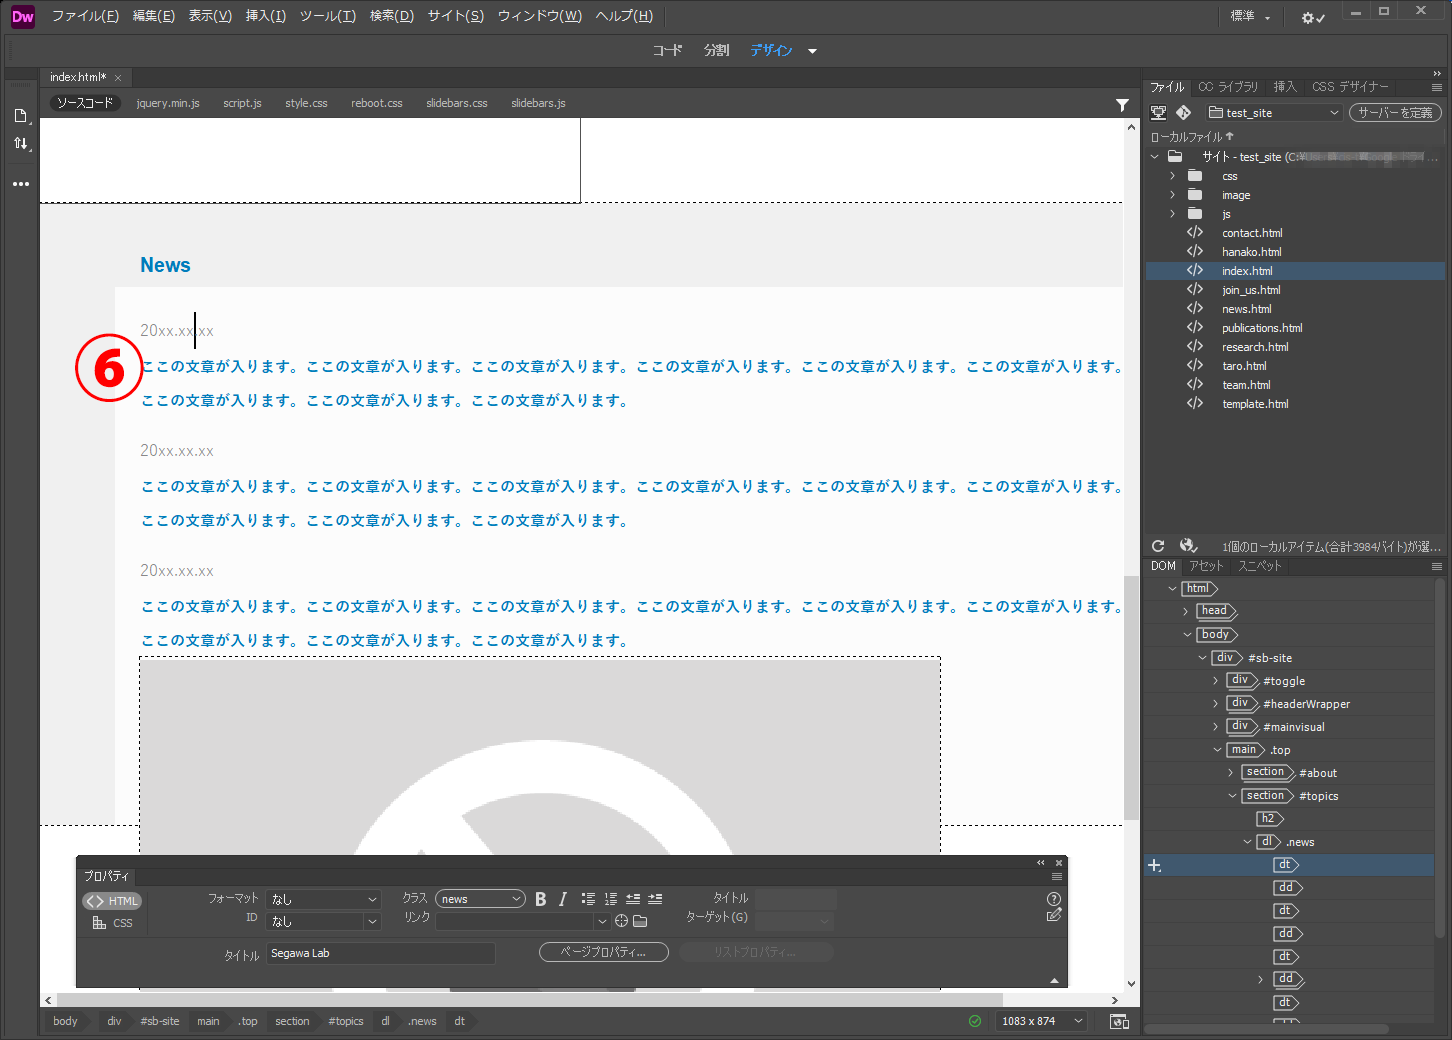Select the ソースコード source button

point(85,103)
